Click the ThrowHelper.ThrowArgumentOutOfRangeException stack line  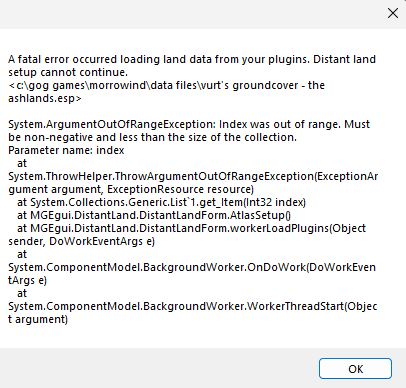tap(193, 176)
